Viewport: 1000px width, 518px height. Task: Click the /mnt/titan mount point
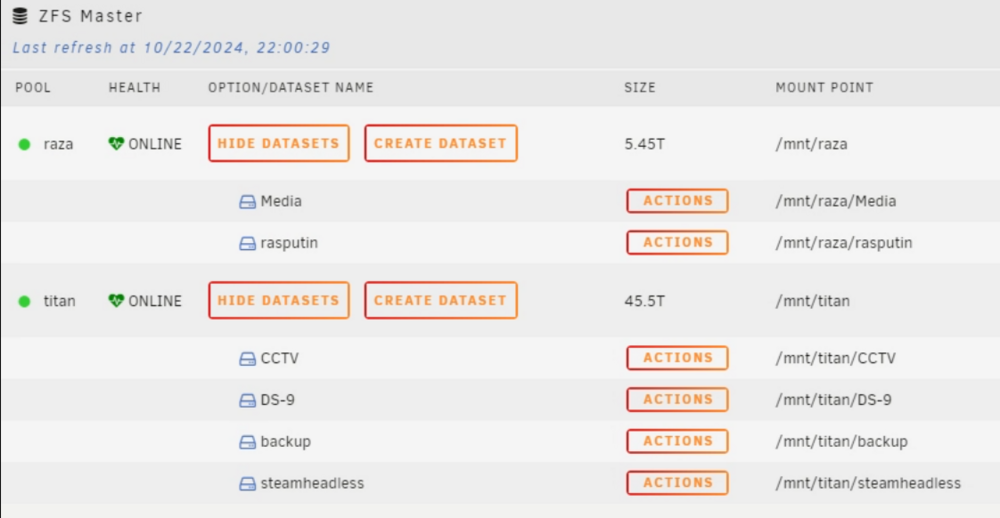point(812,301)
